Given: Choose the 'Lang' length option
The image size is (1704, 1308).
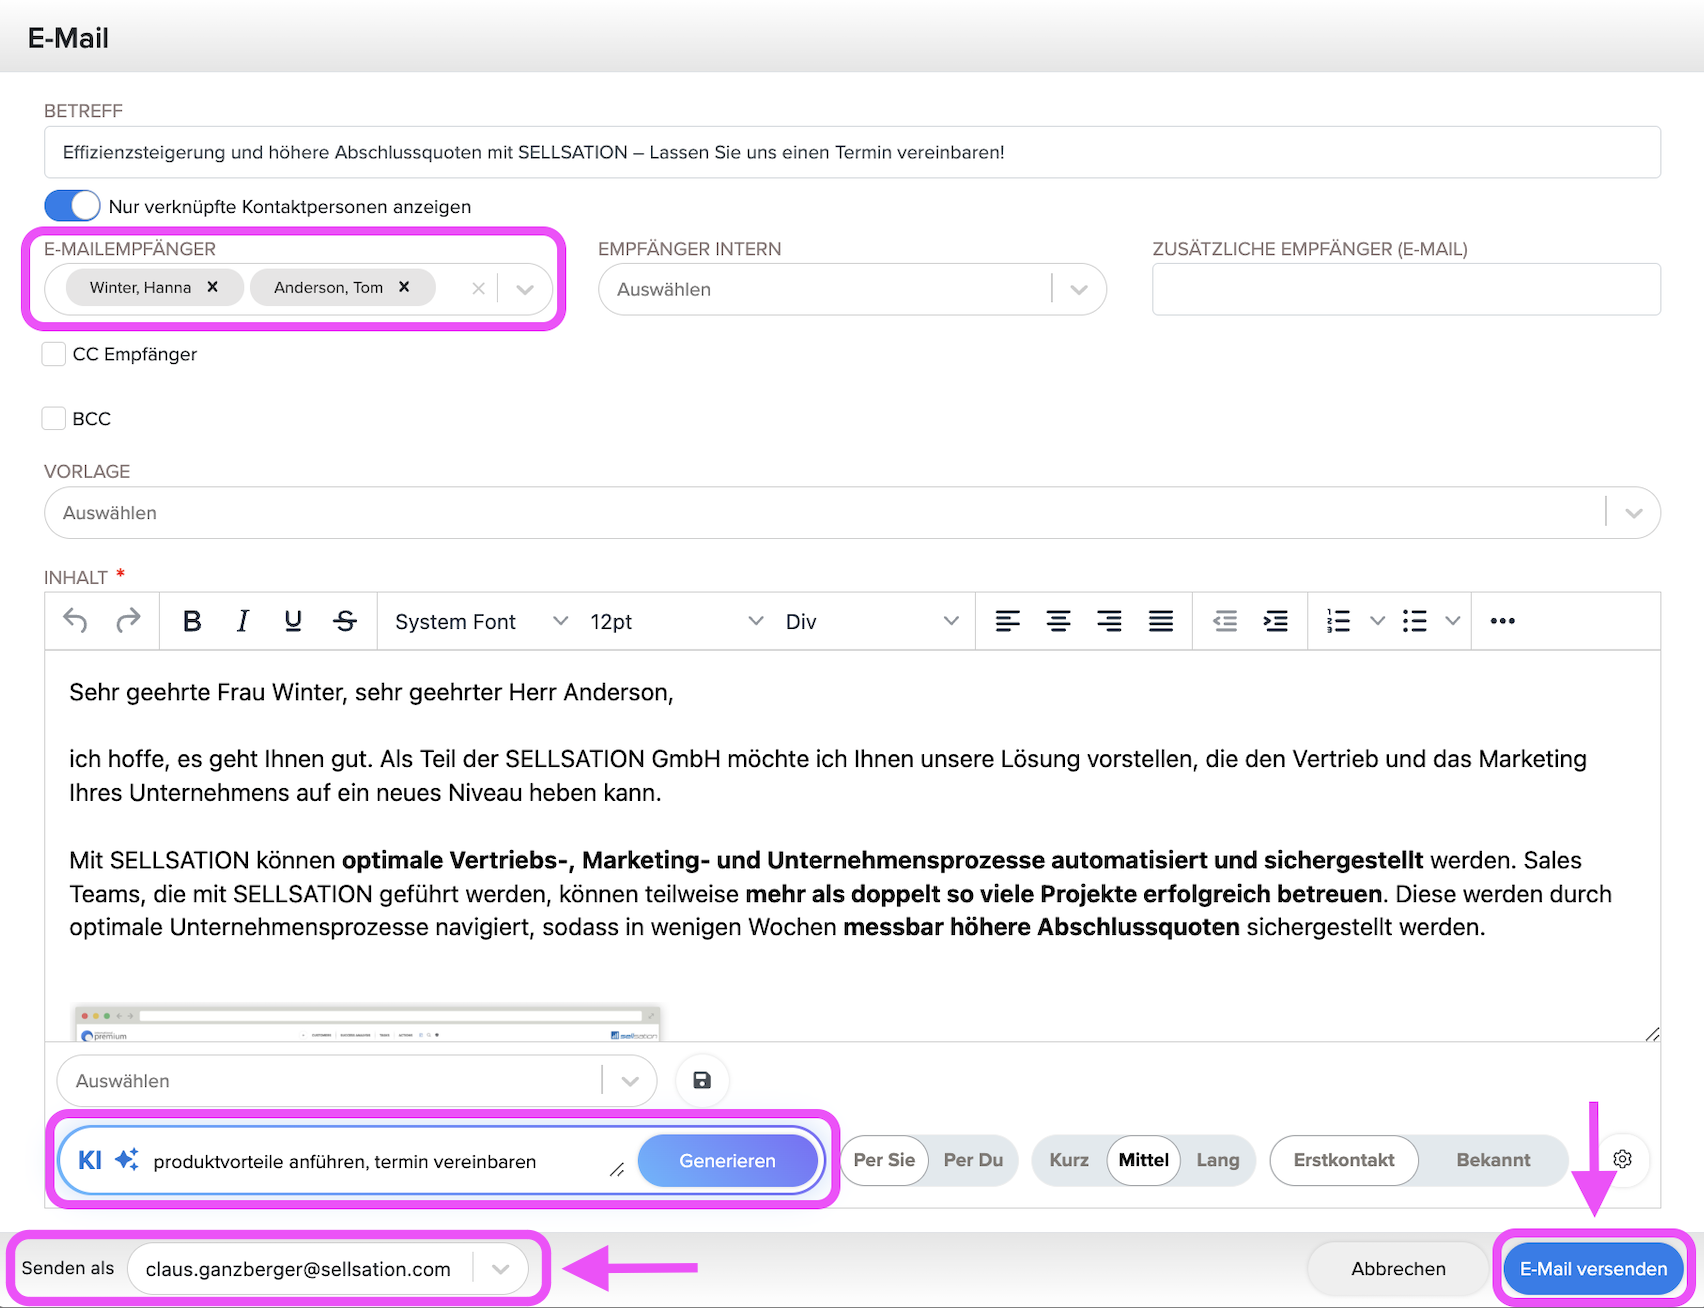Looking at the screenshot, I should [1218, 1160].
